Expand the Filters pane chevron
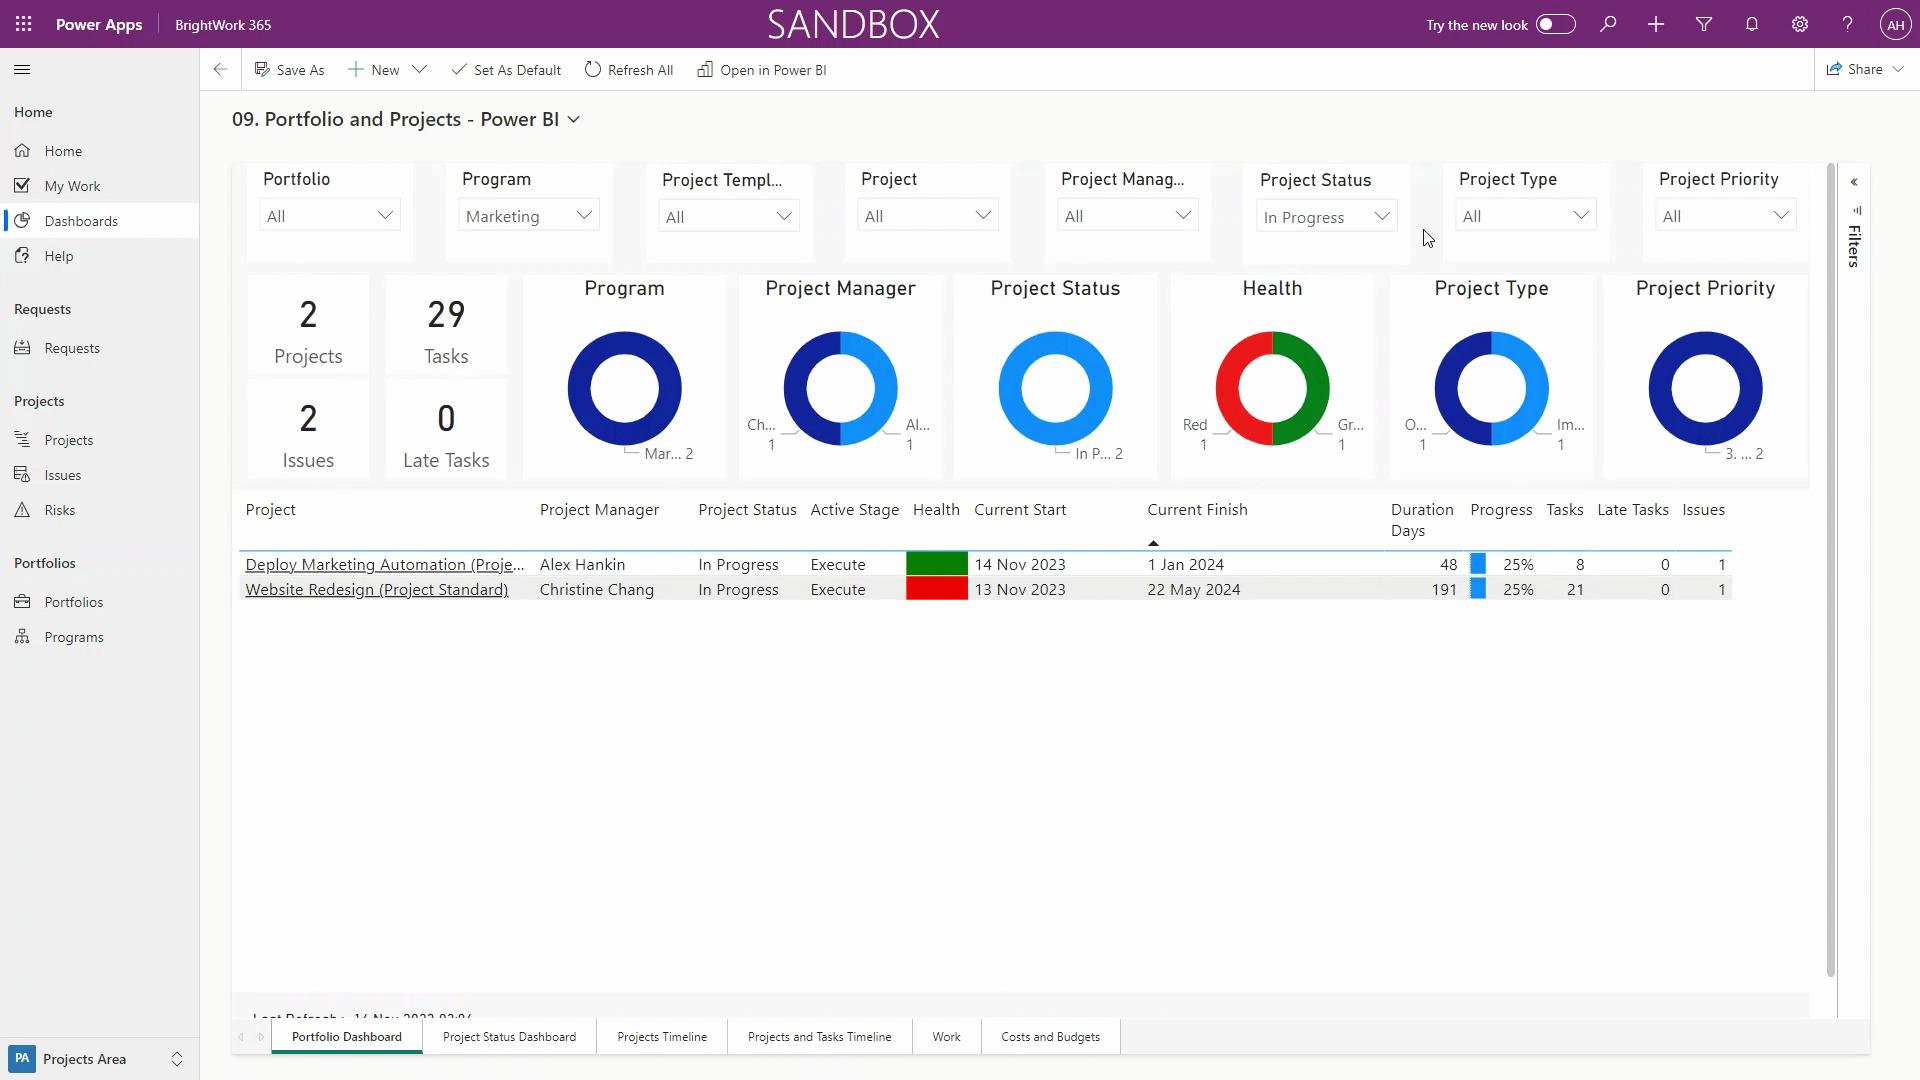Image resolution: width=1920 pixels, height=1080 pixels. (1854, 182)
